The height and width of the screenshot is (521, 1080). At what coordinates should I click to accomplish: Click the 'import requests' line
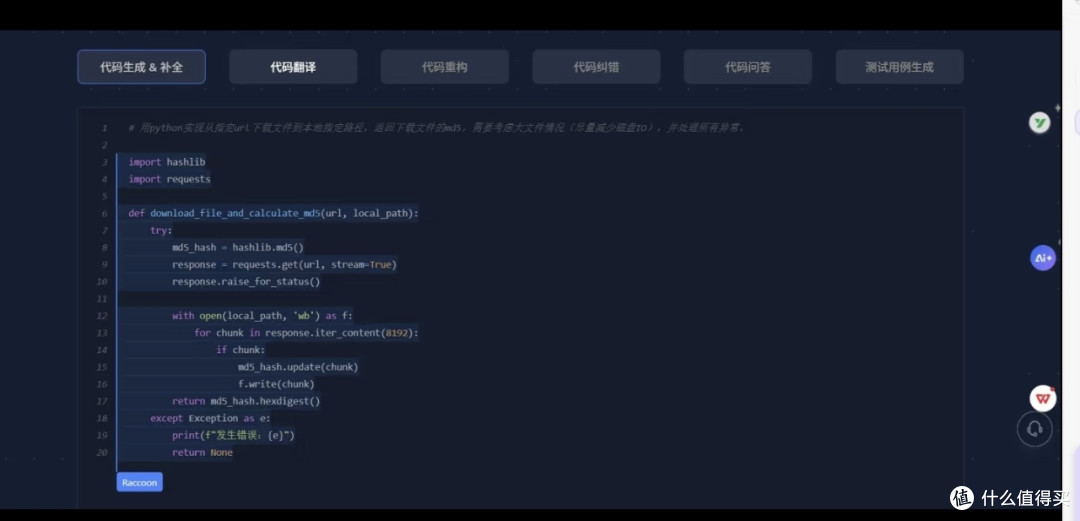point(169,179)
